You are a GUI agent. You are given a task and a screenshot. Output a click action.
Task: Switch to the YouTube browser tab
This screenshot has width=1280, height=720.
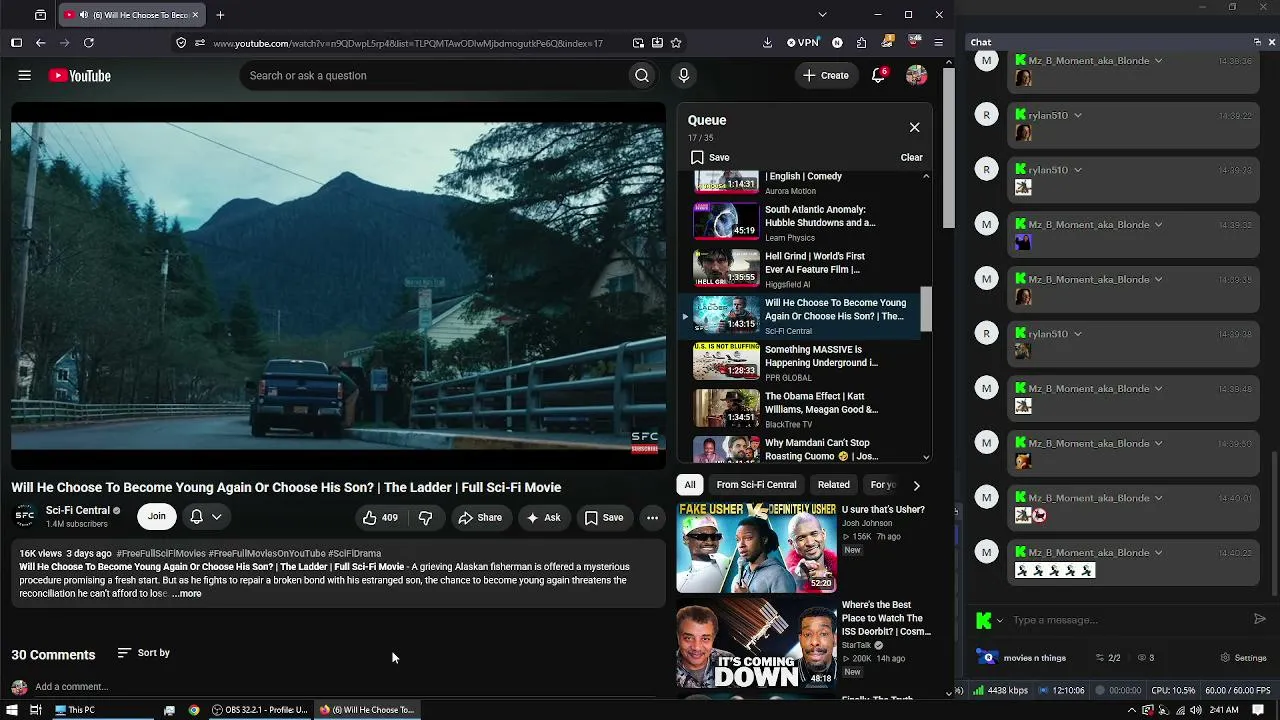[x=130, y=15]
